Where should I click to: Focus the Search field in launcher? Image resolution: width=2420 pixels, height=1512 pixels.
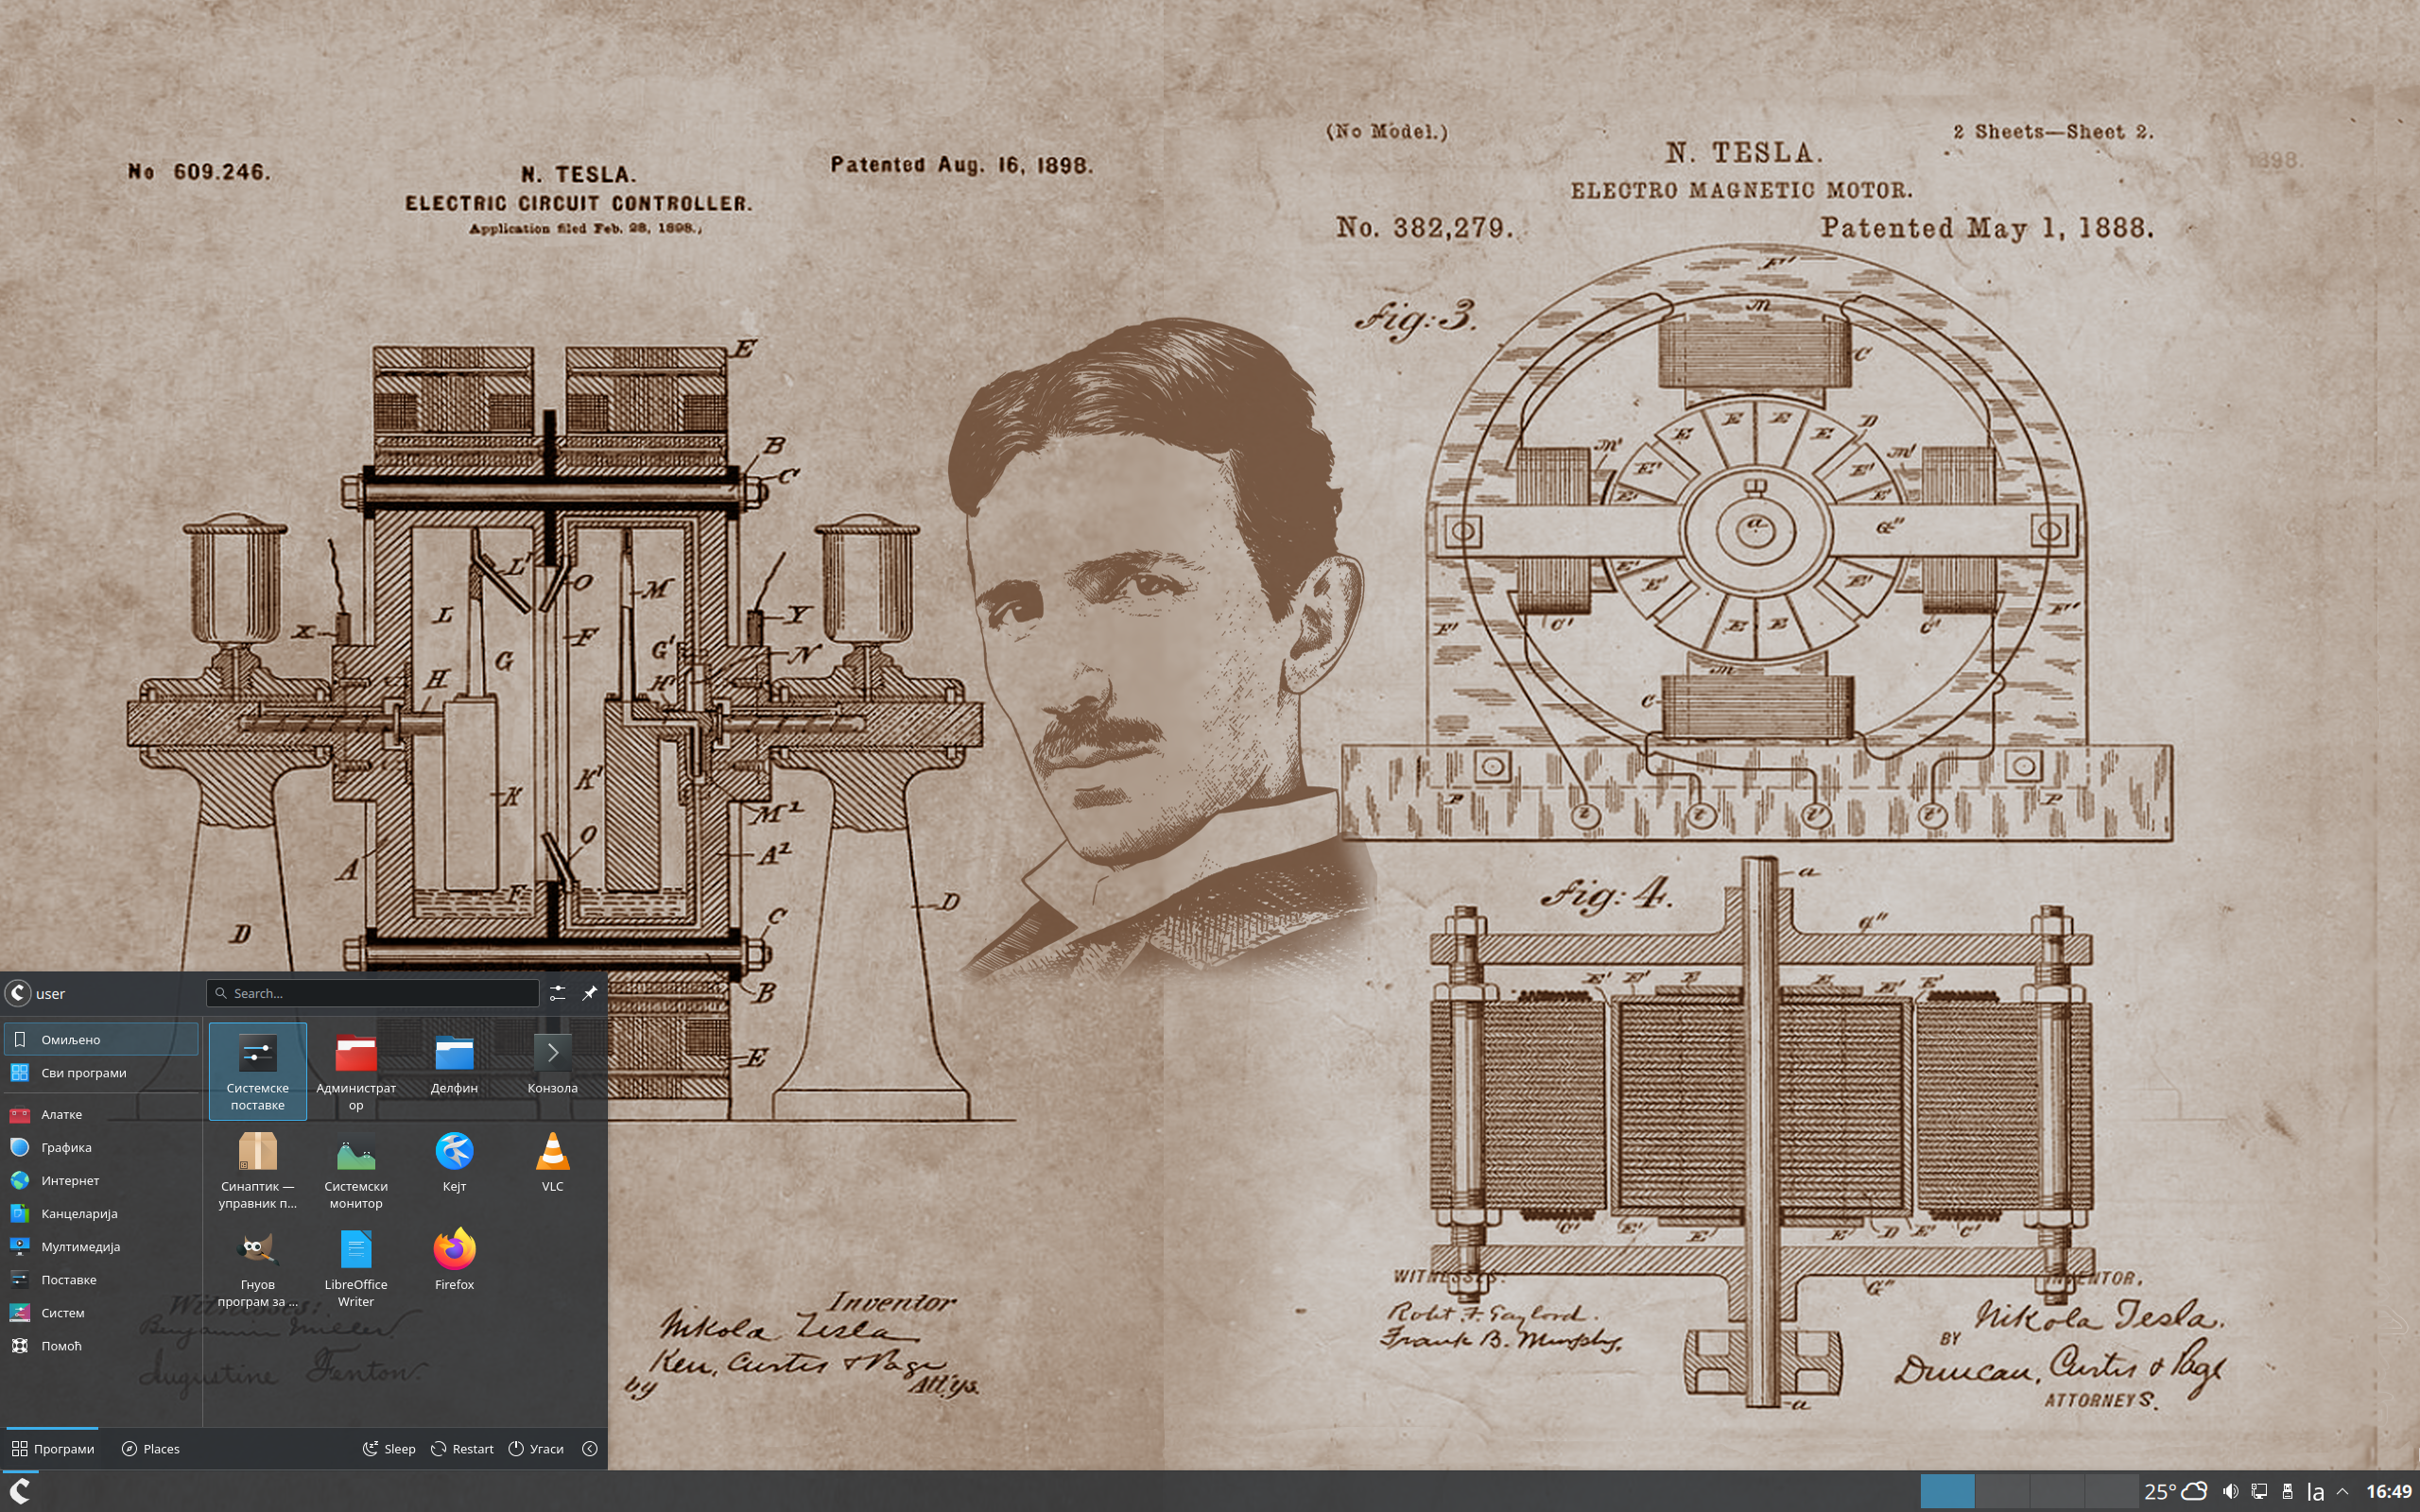[373, 993]
